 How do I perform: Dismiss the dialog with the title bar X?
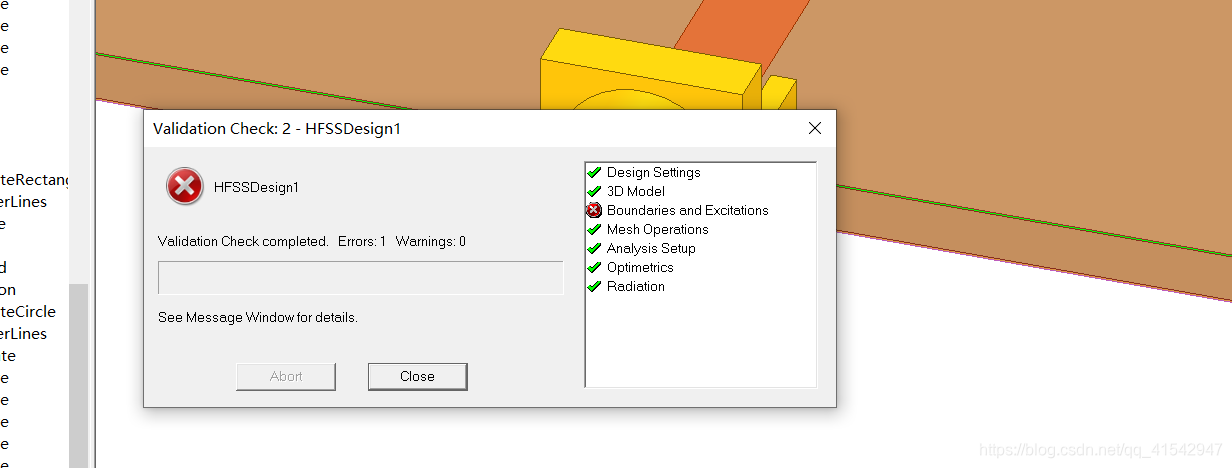814,128
